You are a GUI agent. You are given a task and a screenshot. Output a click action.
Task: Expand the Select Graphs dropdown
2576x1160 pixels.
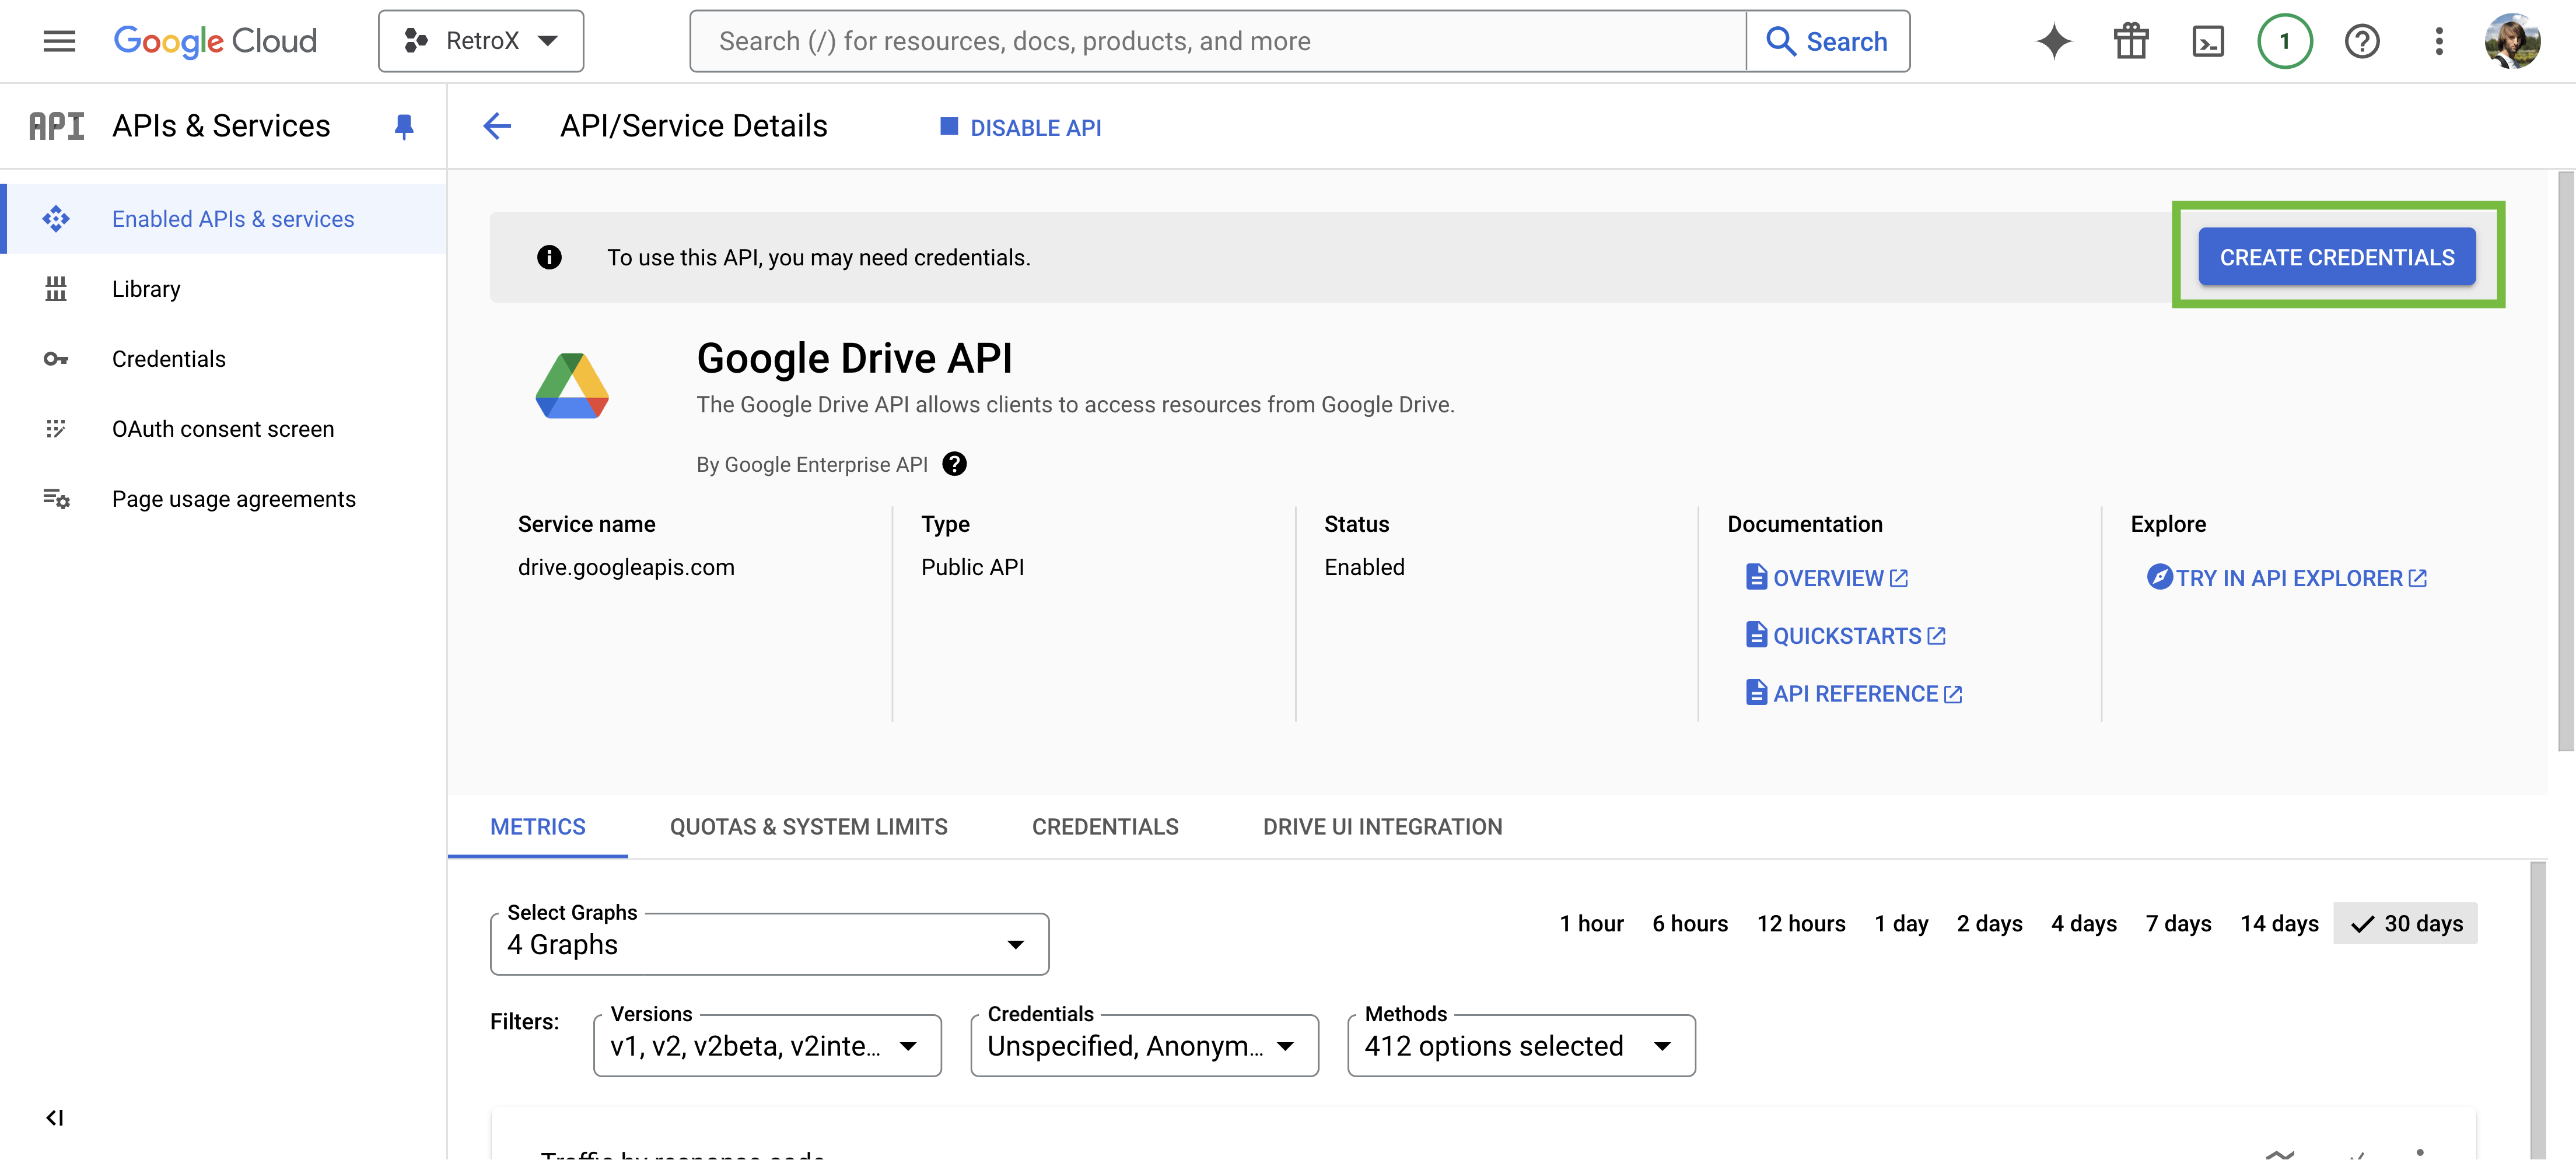pos(769,944)
